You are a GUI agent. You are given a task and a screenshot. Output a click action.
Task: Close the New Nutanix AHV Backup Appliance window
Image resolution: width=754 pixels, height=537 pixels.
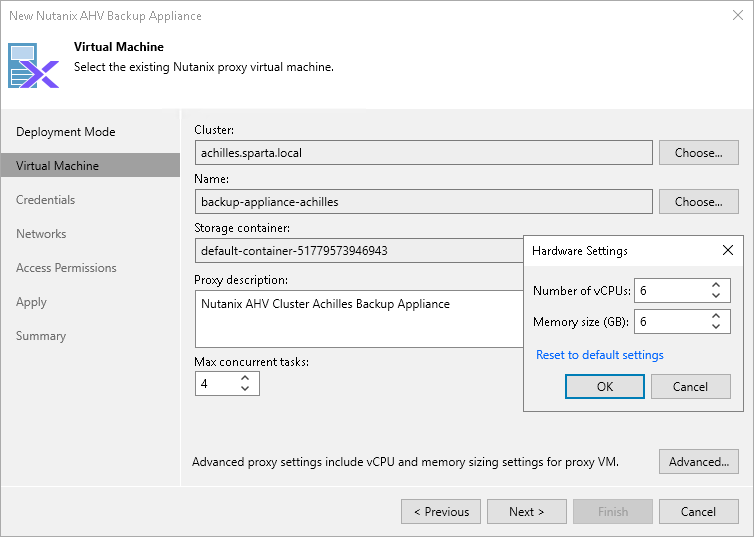tap(736, 16)
